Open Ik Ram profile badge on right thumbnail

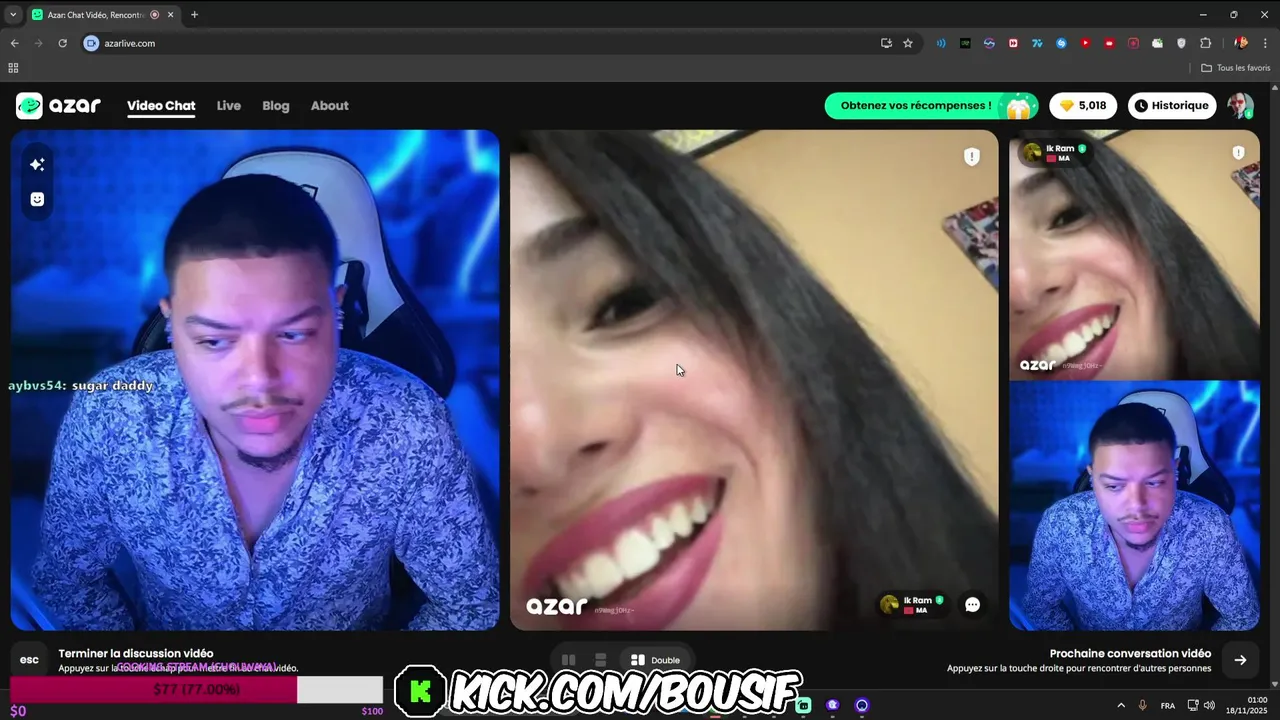(1054, 152)
